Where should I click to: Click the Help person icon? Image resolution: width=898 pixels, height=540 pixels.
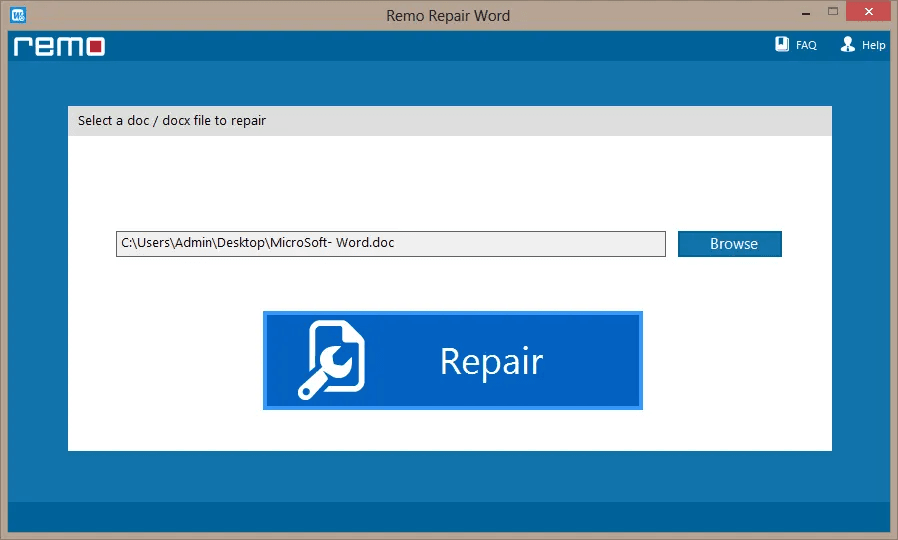click(848, 44)
